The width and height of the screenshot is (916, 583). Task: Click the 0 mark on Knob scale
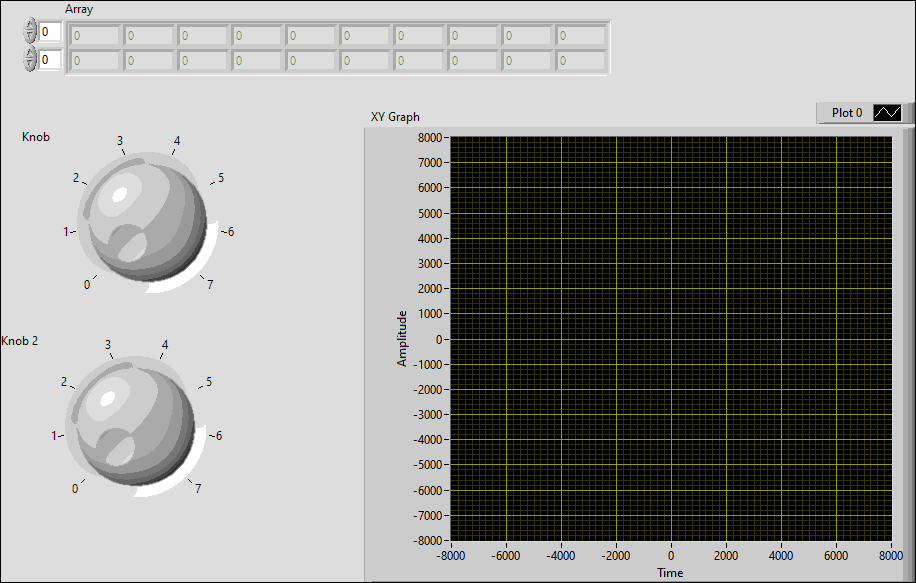point(87,284)
